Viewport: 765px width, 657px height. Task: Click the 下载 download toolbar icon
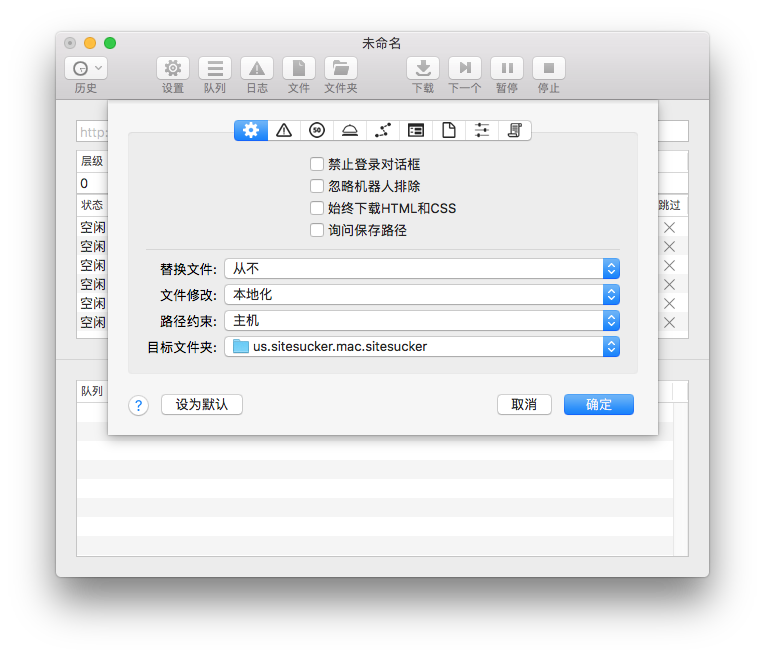pyautogui.click(x=423, y=68)
